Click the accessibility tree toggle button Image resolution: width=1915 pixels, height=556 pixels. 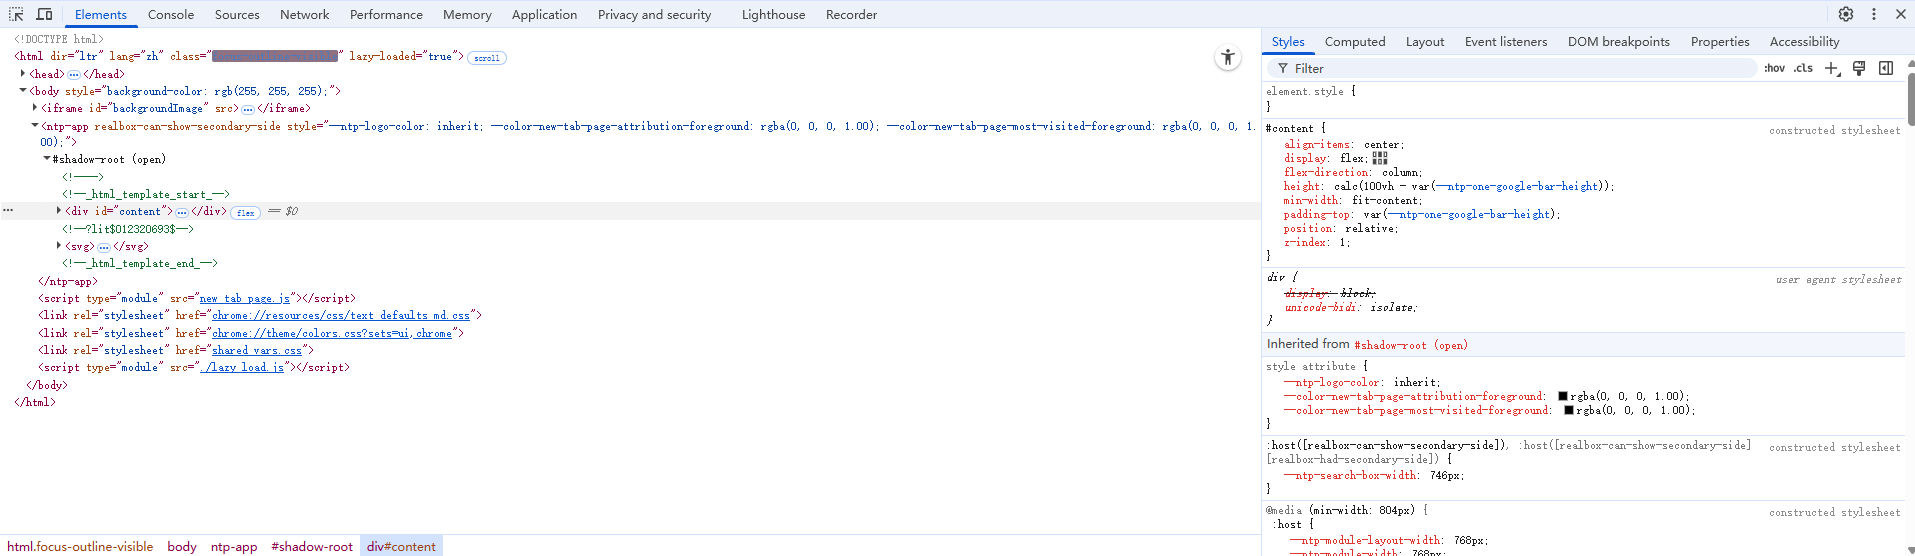pyautogui.click(x=1228, y=57)
